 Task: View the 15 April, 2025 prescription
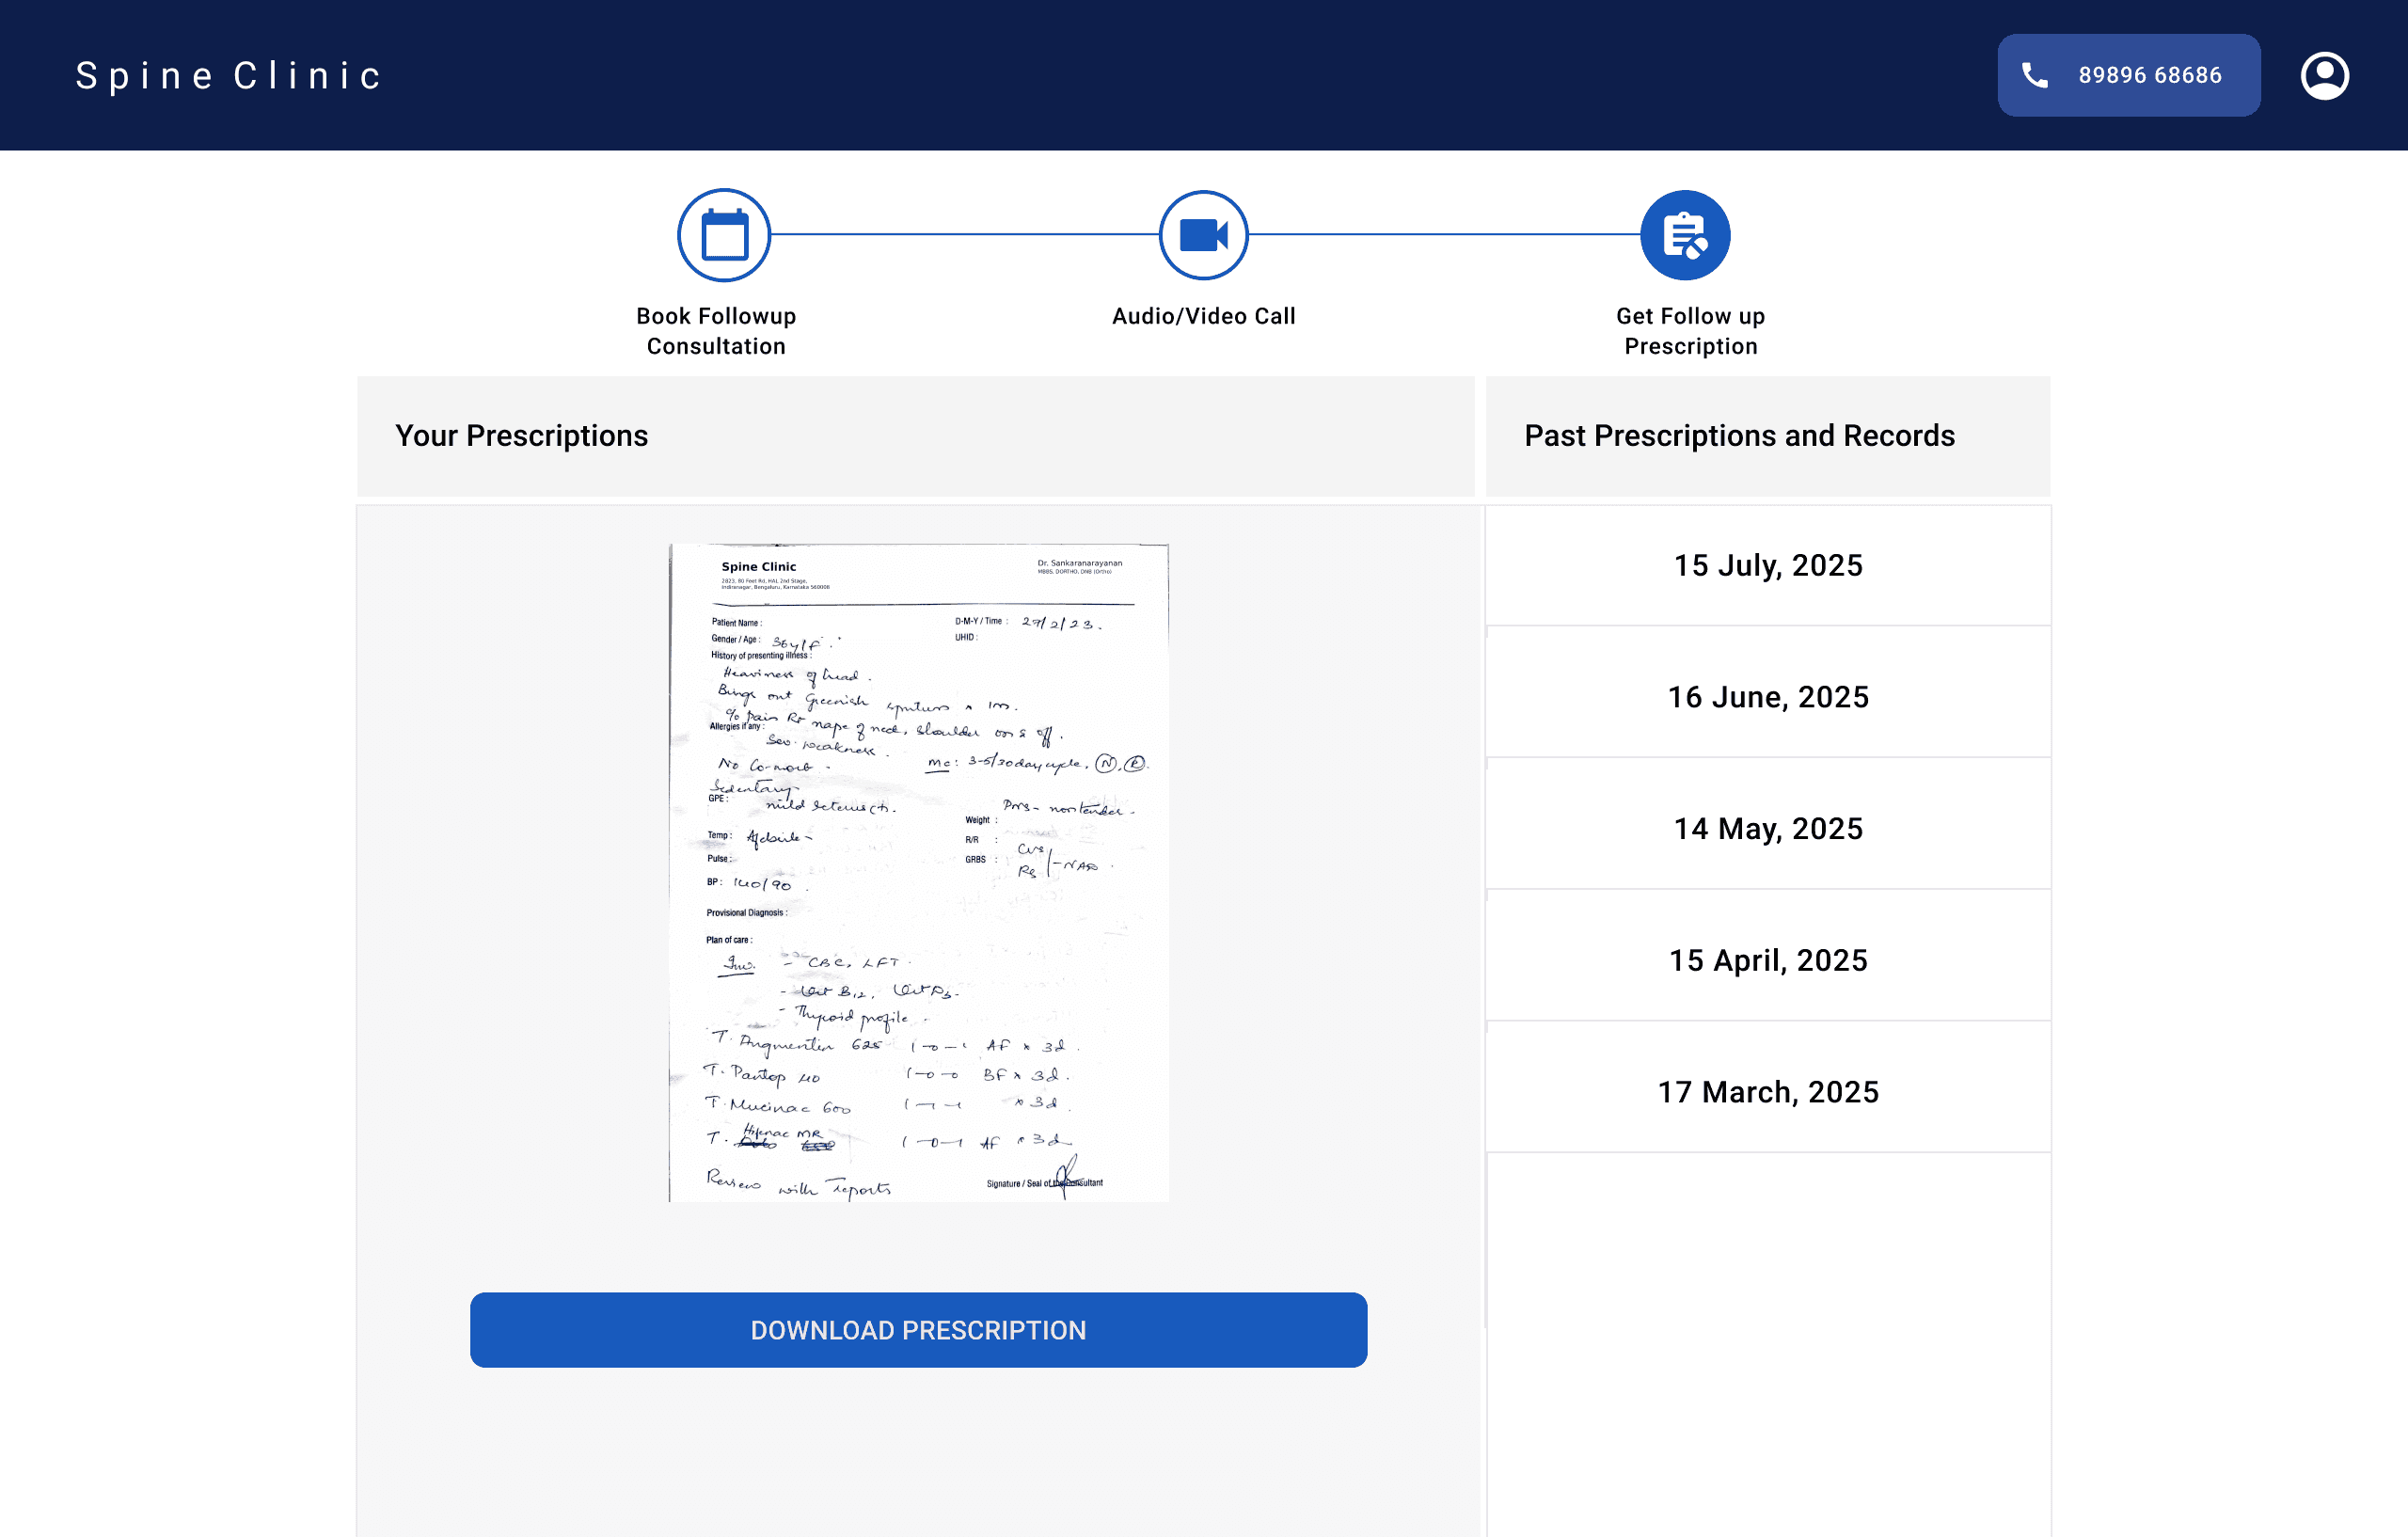(x=1767, y=961)
